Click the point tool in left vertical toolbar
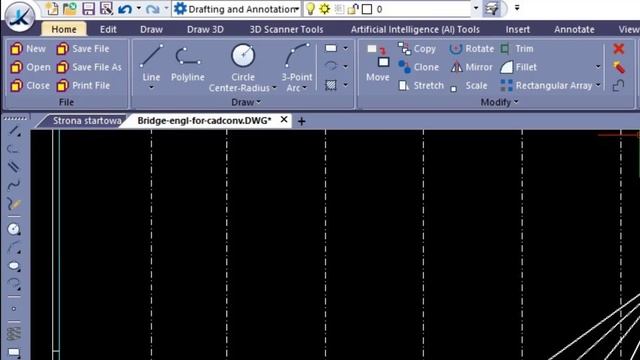This screenshot has height=360, width=640. [14, 309]
